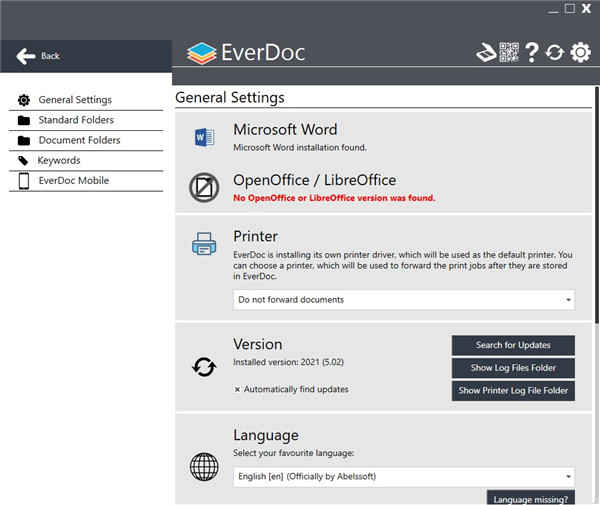Click the EverDoc logo icon
600x505 pixels.
202,53
